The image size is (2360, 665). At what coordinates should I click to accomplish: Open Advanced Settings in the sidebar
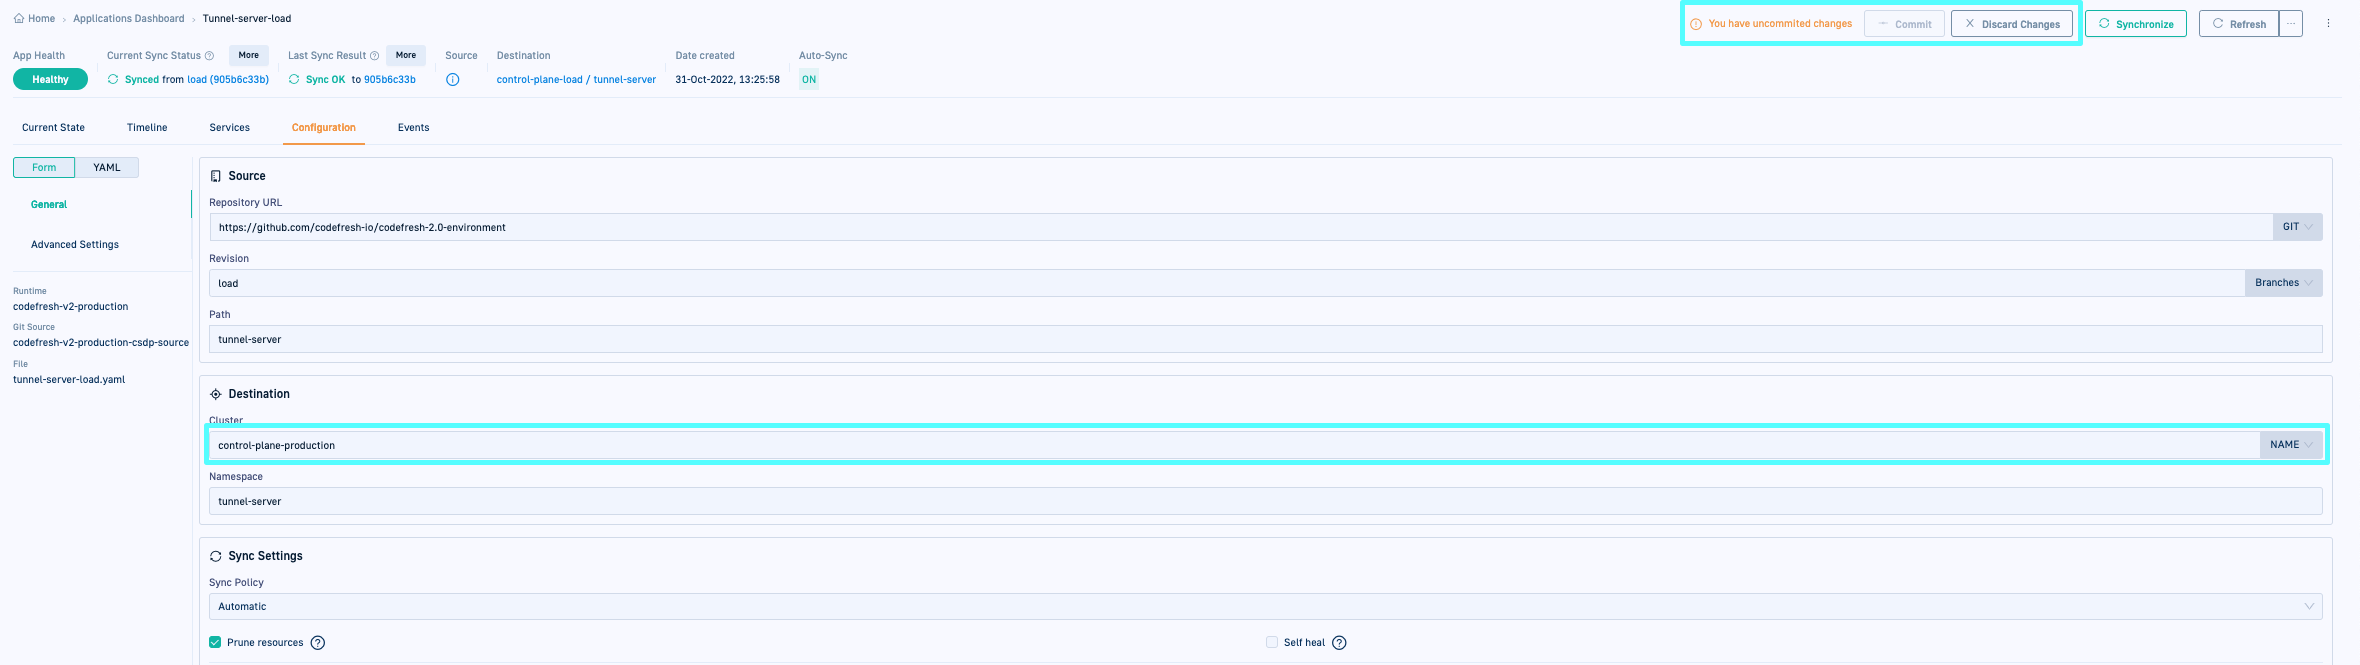[75, 245]
